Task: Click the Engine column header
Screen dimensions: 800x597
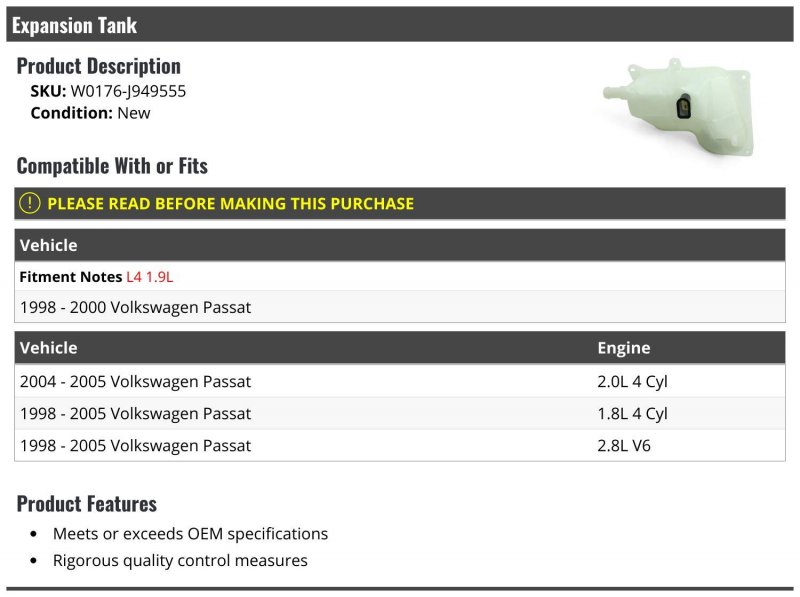Action: coord(624,347)
